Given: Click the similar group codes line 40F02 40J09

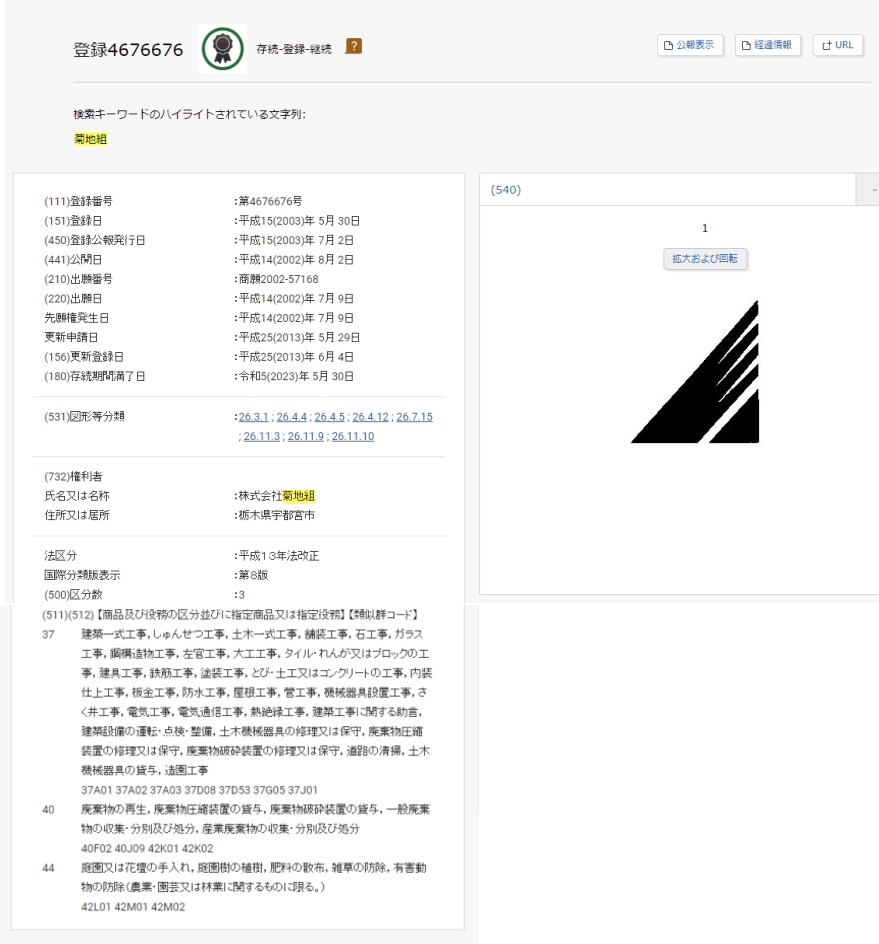Looking at the screenshot, I should point(147,848).
